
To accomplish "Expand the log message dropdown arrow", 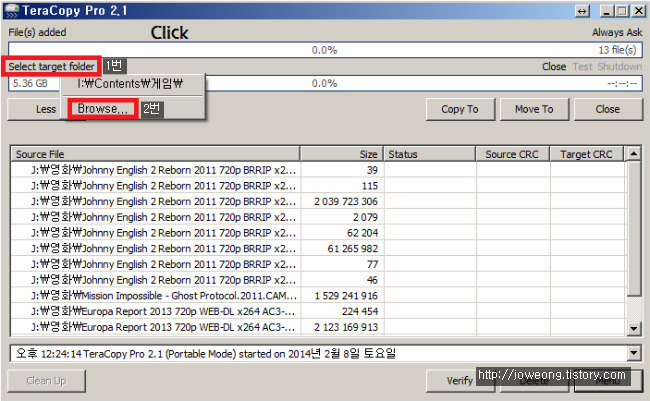I will [x=634, y=354].
